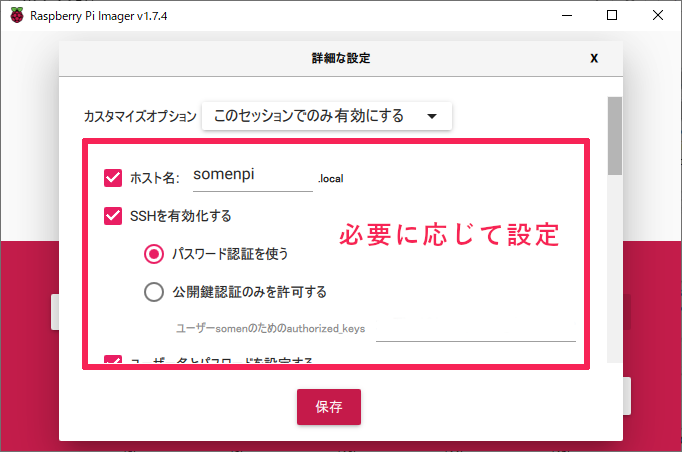Toggle the ホスト名 checkbox
The height and width of the screenshot is (452, 682).
[x=113, y=177]
